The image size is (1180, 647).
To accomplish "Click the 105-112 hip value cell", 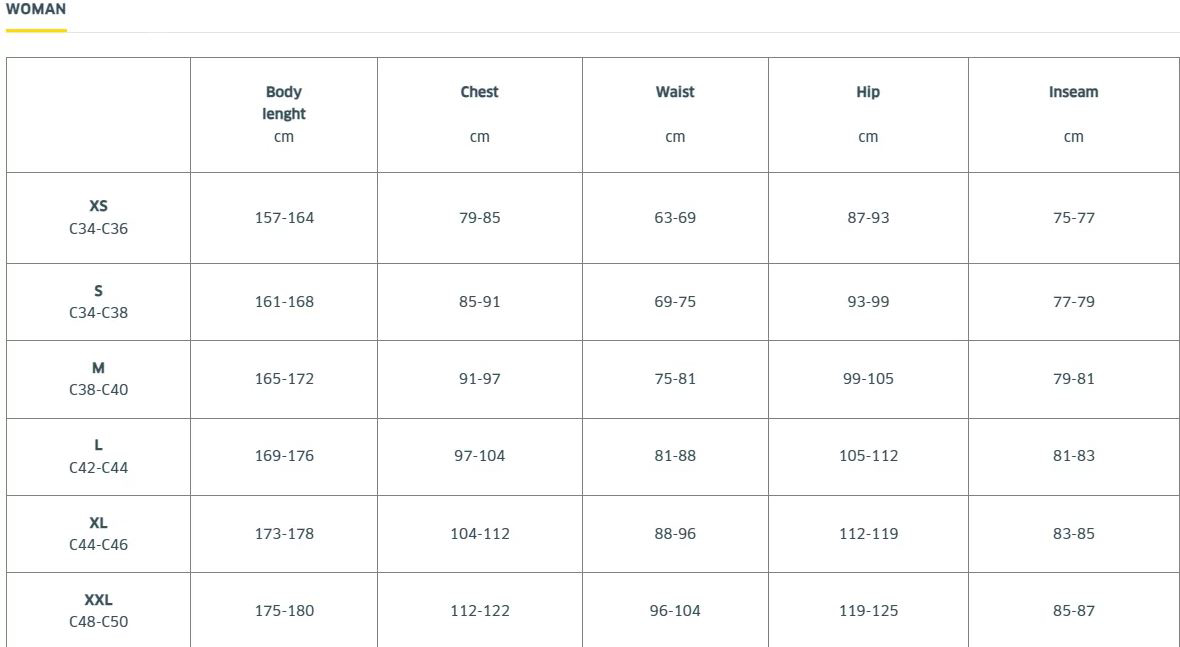I will tap(868, 457).
